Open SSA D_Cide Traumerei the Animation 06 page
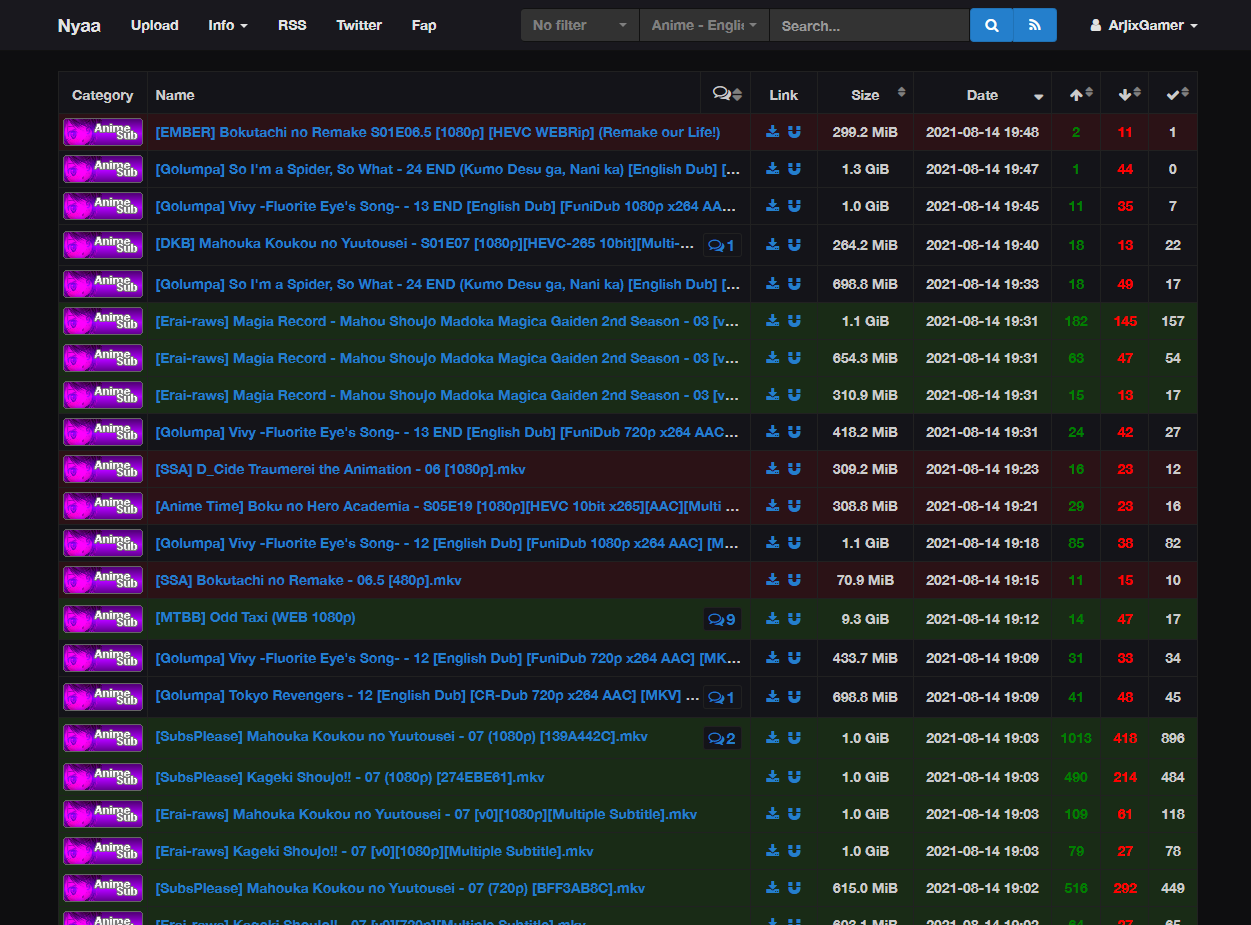This screenshot has width=1251, height=925. click(340, 469)
